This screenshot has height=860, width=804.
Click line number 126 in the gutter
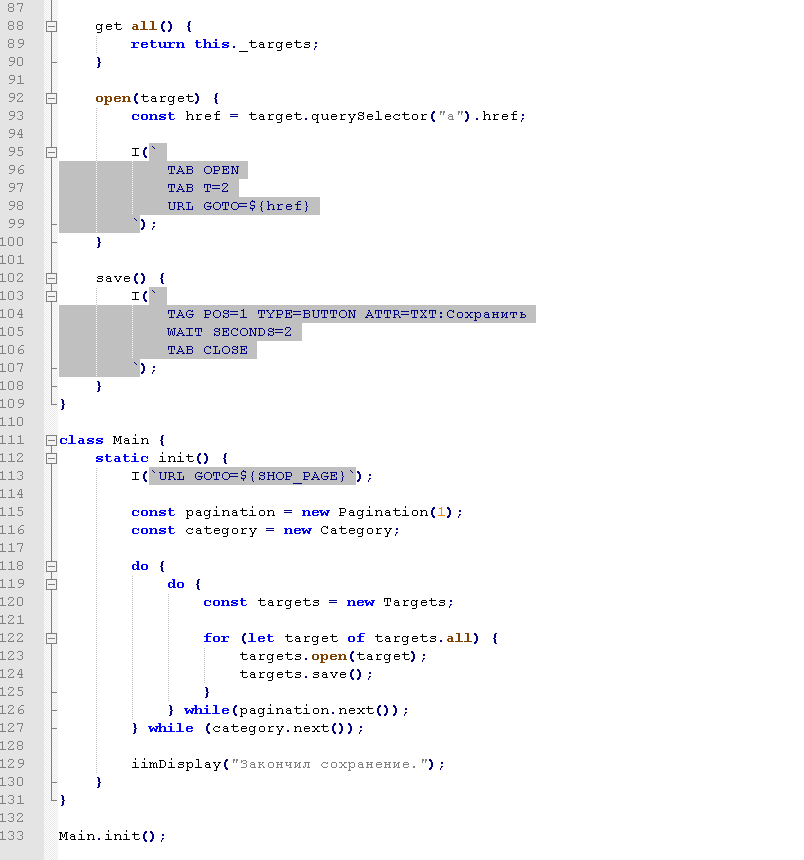[12, 710]
